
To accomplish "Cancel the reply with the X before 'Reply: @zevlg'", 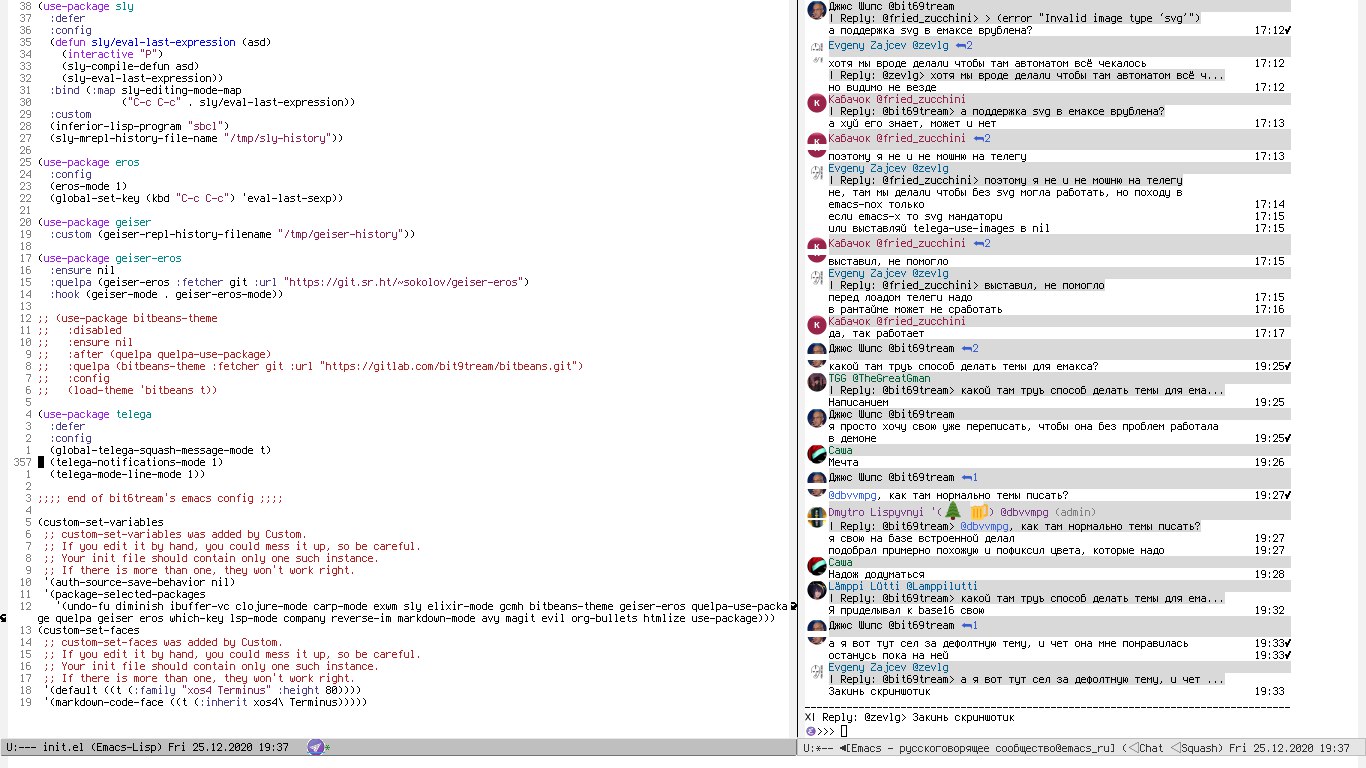I will point(808,718).
